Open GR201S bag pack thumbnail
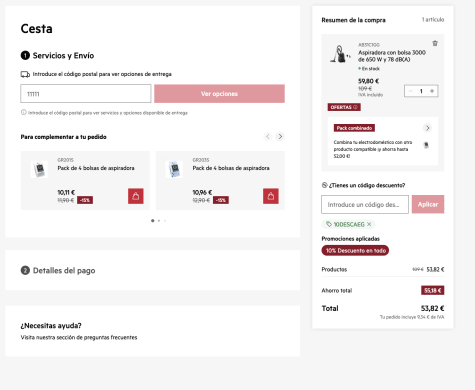Screen dimensions: 475x390 (x=39, y=169)
